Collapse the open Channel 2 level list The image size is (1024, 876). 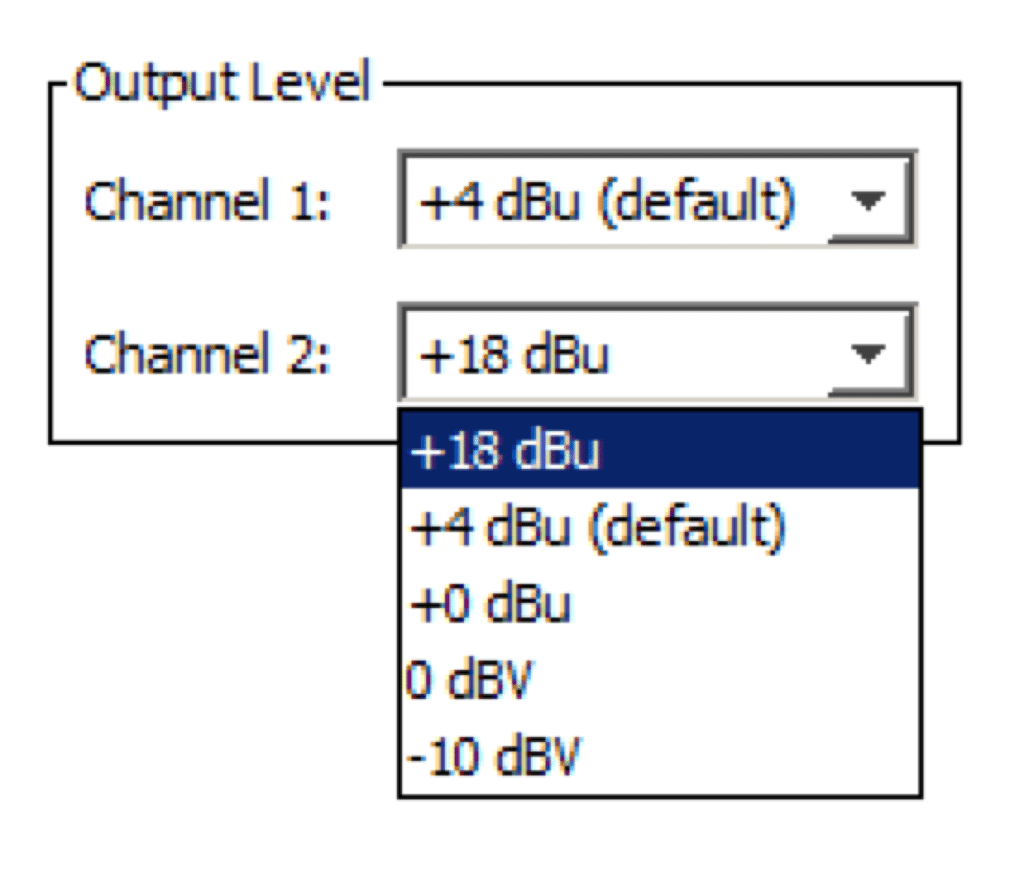tap(869, 353)
